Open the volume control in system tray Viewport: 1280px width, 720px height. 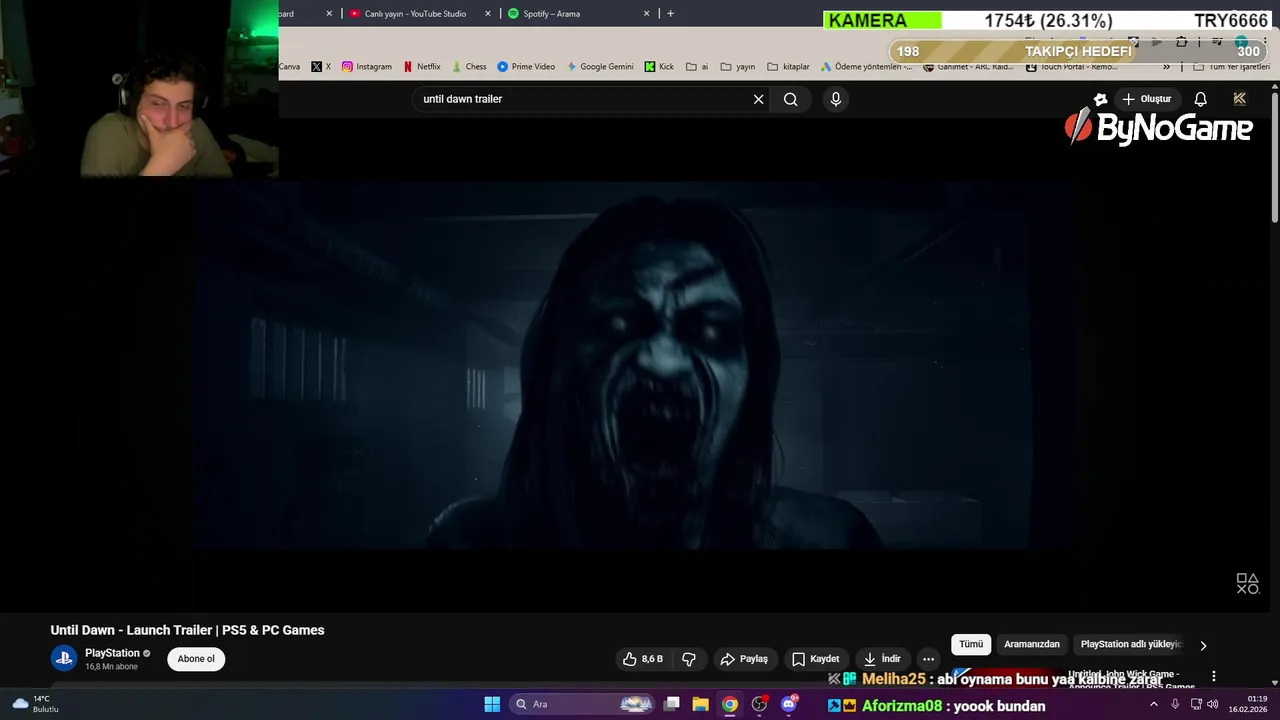click(x=1212, y=704)
